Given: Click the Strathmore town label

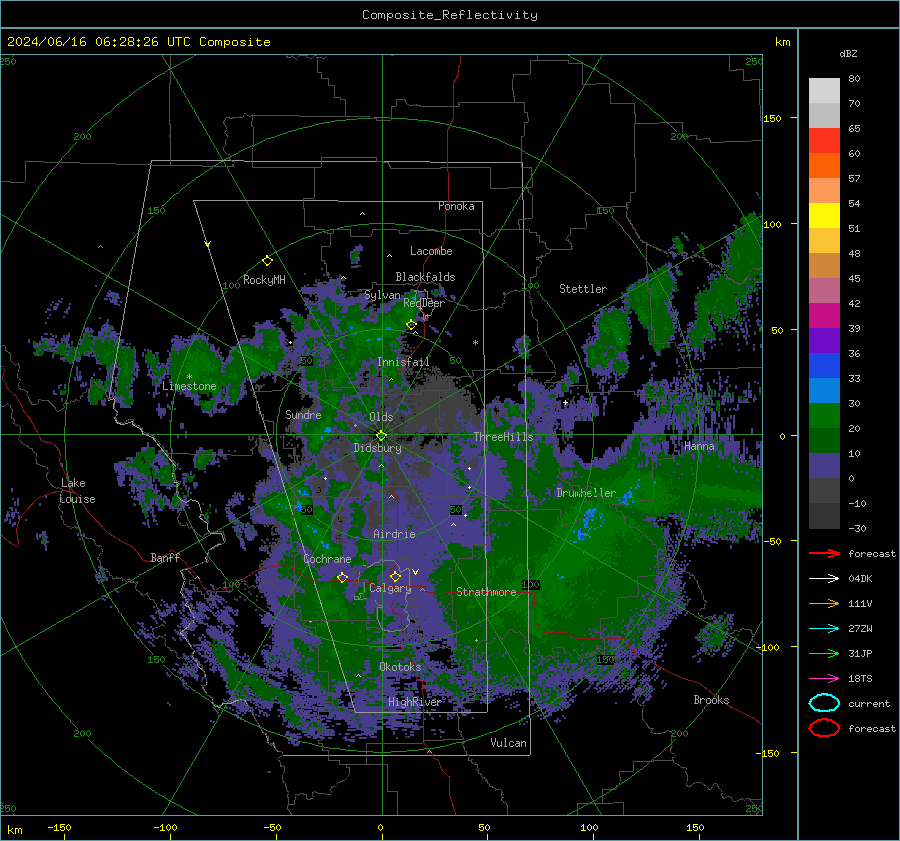Looking at the screenshot, I should tap(486, 592).
